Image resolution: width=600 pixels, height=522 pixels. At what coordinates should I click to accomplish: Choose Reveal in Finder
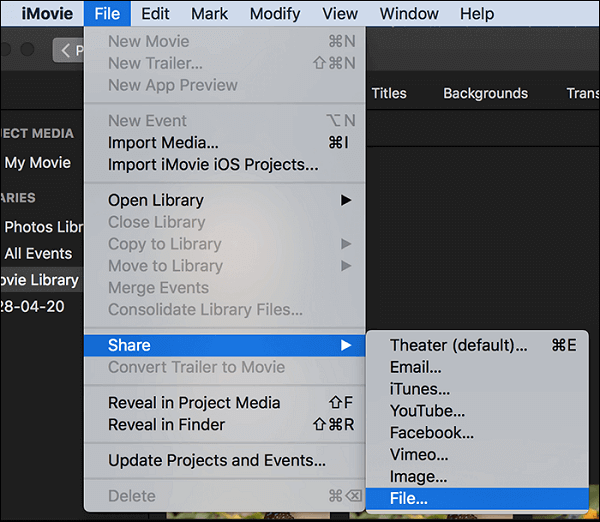tap(165, 425)
